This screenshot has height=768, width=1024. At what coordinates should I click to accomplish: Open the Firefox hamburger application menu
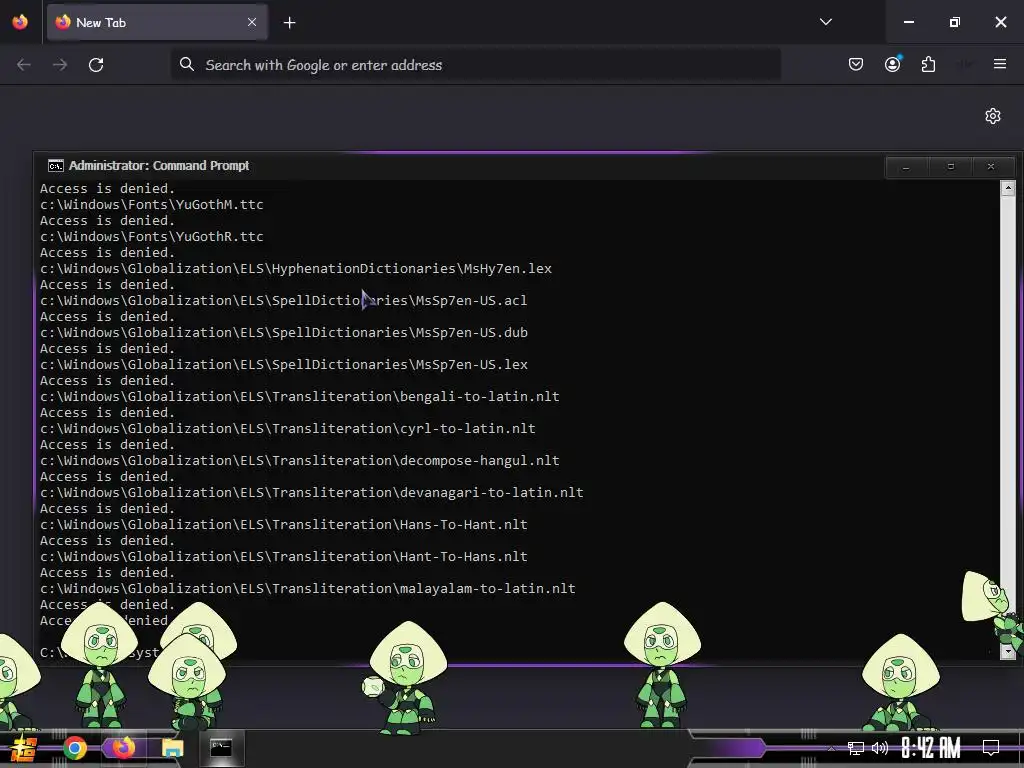click(x=1000, y=64)
